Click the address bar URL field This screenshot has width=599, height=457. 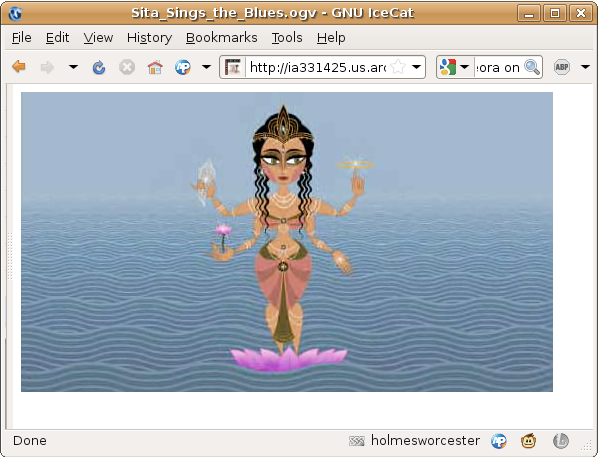(318, 67)
